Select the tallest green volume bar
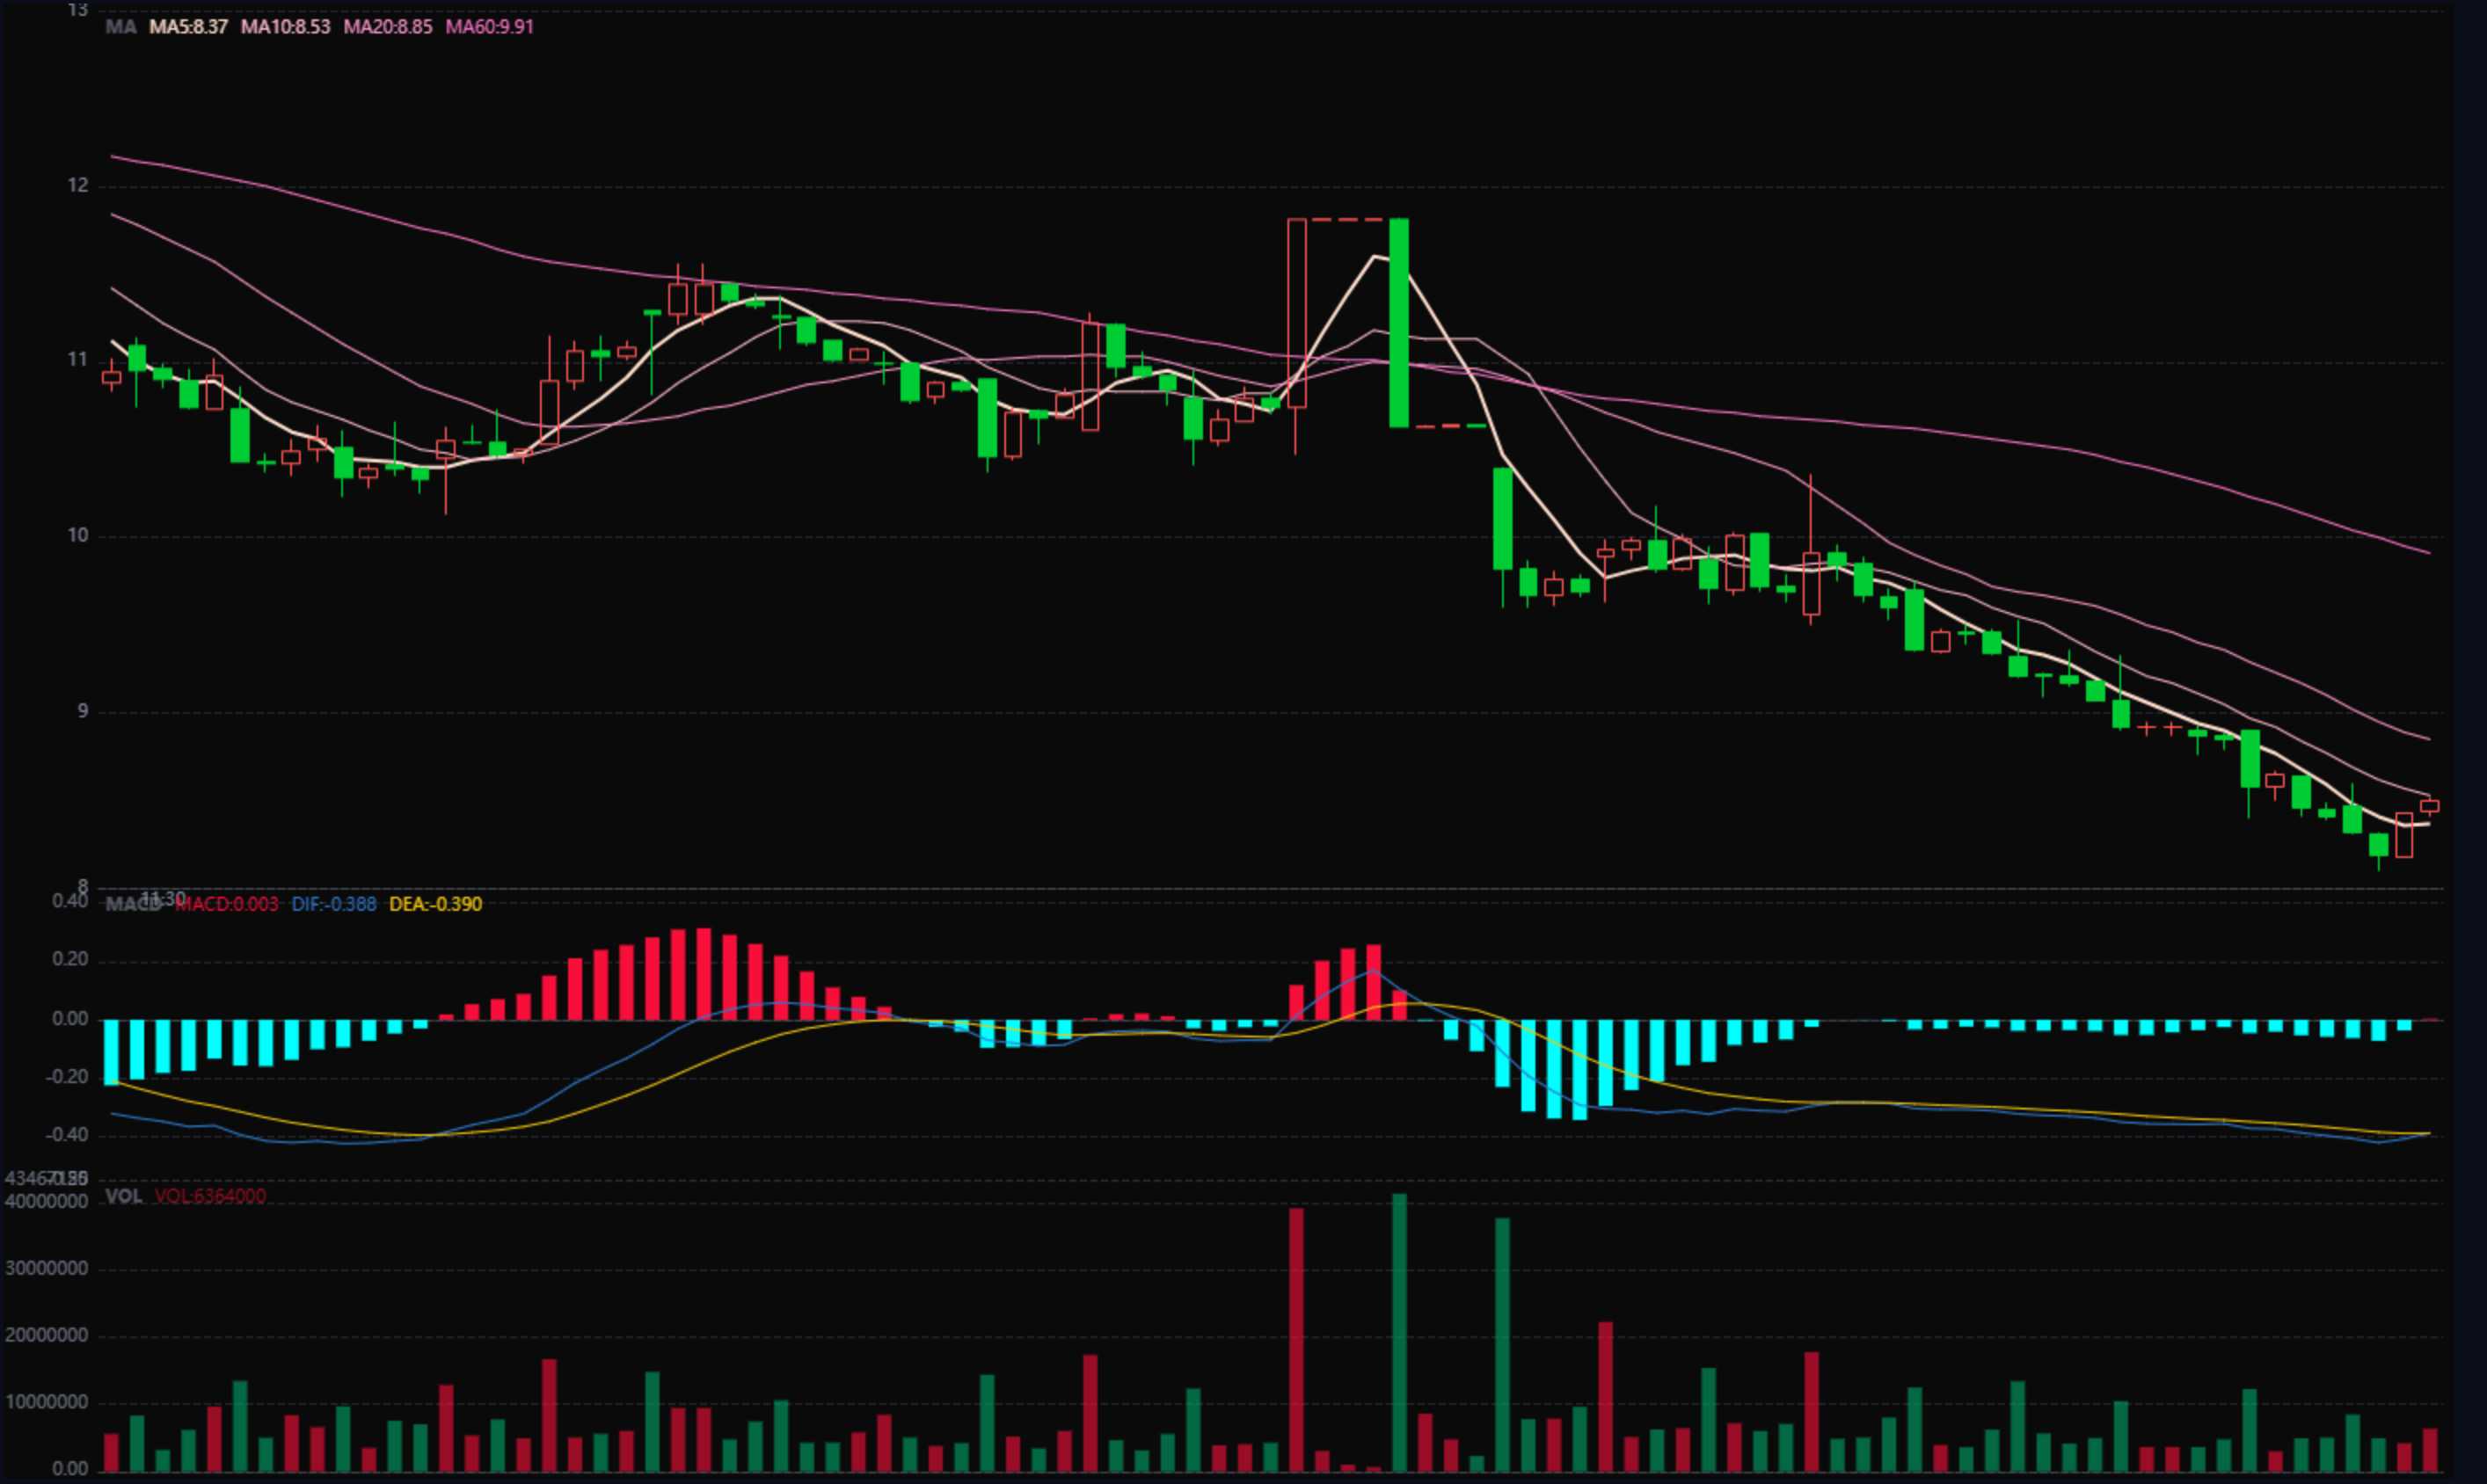Viewport: 2487px width, 1484px height. (1399, 1332)
